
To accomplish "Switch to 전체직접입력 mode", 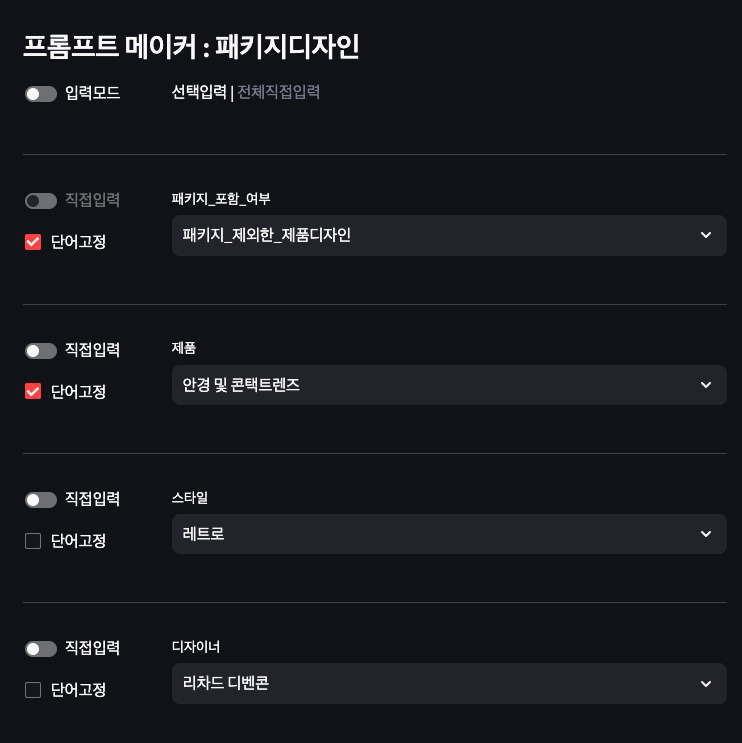I will [x=278, y=93].
